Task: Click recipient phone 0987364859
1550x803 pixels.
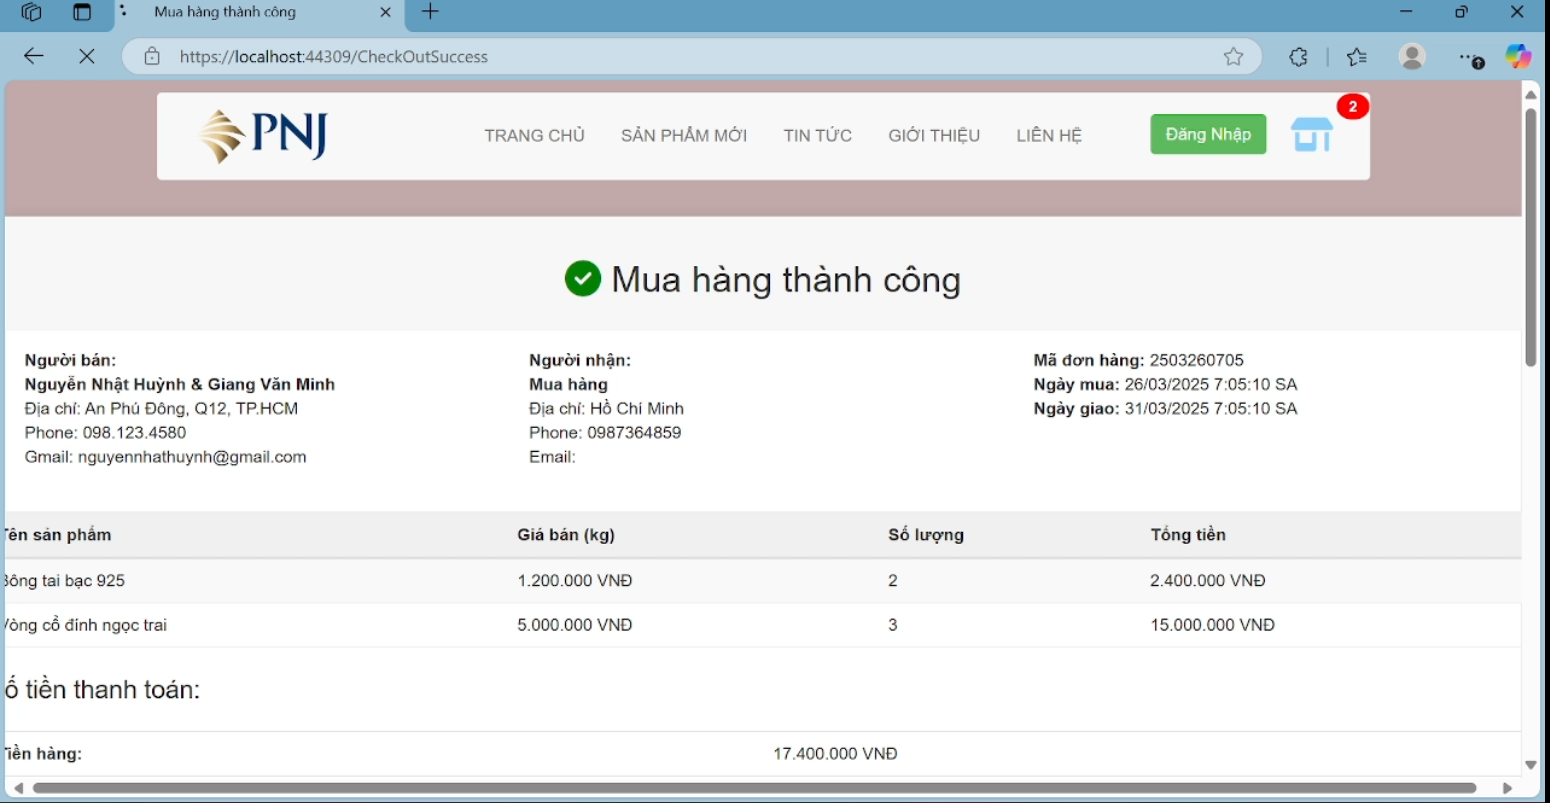Action: coord(634,433)
